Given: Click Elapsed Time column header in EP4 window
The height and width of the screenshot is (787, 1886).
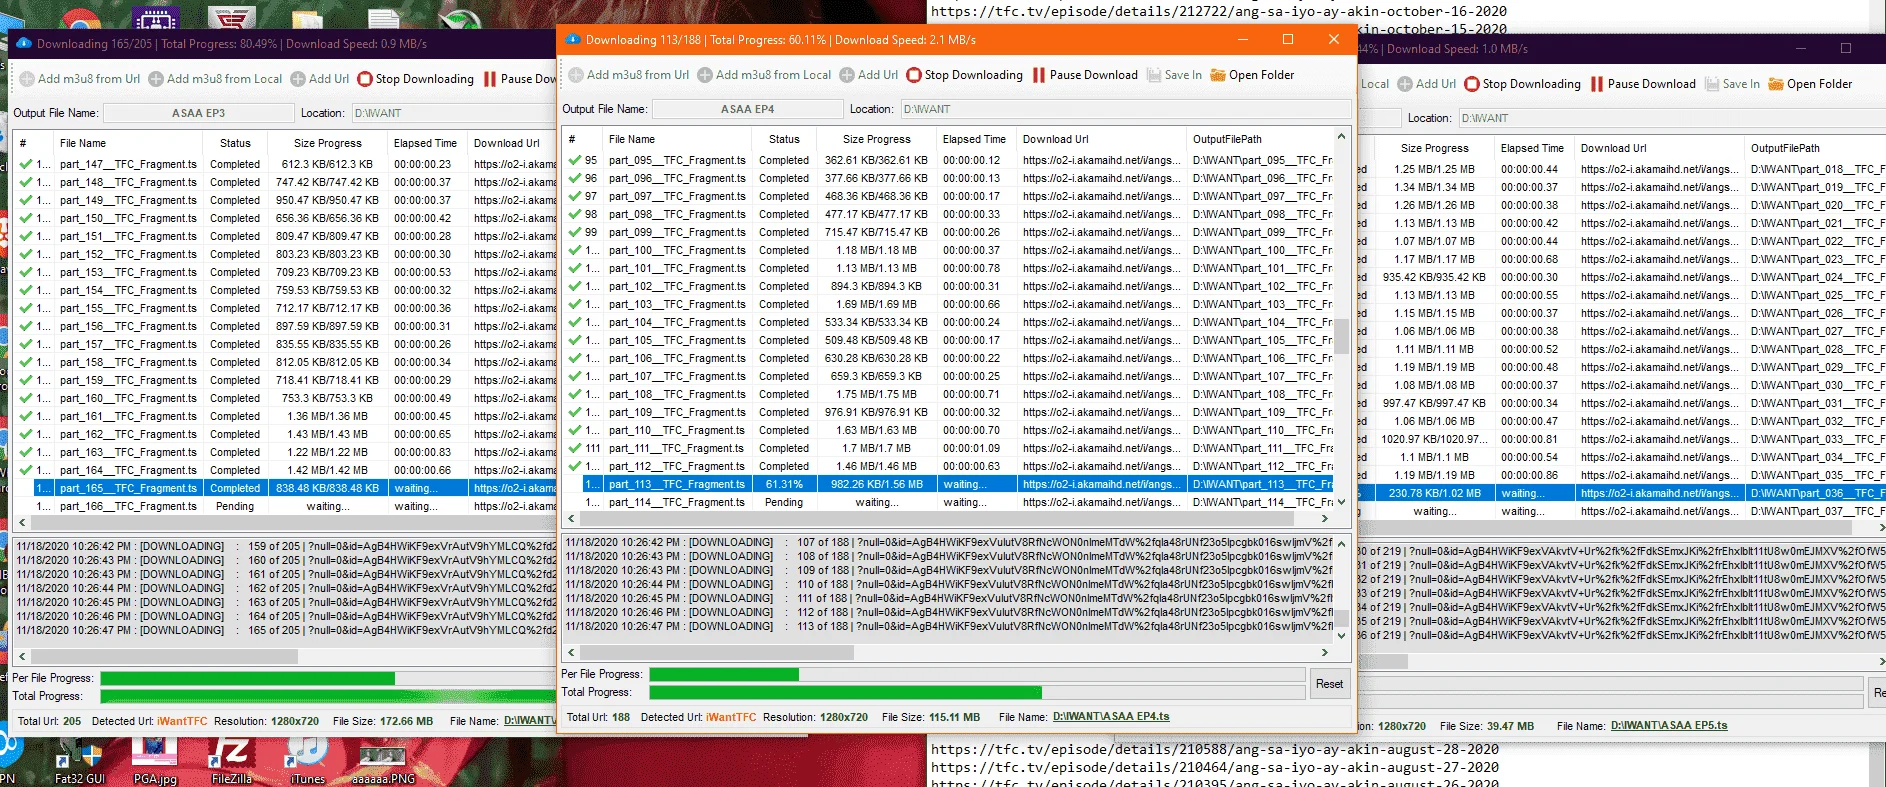Looking at the screenshot, I should tap(975, 139).
